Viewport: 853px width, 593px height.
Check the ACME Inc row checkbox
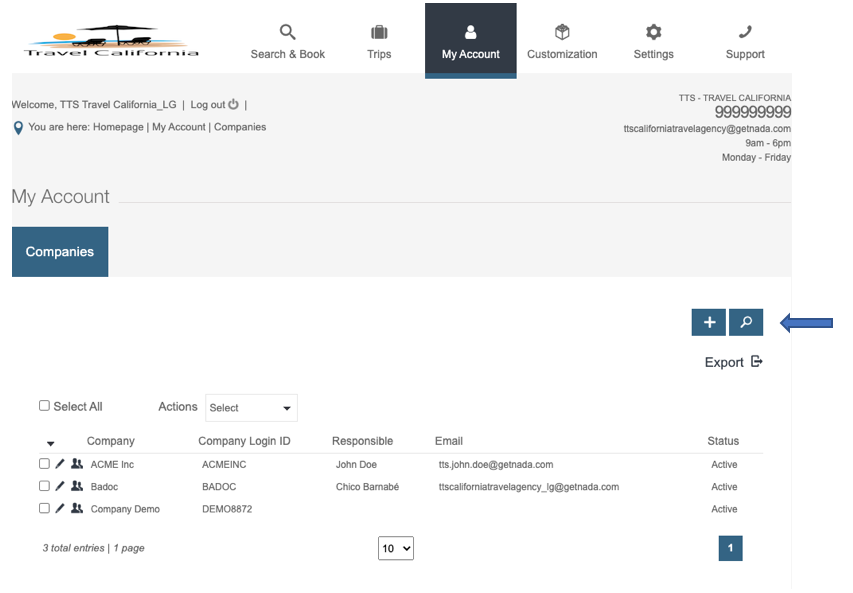44,464
